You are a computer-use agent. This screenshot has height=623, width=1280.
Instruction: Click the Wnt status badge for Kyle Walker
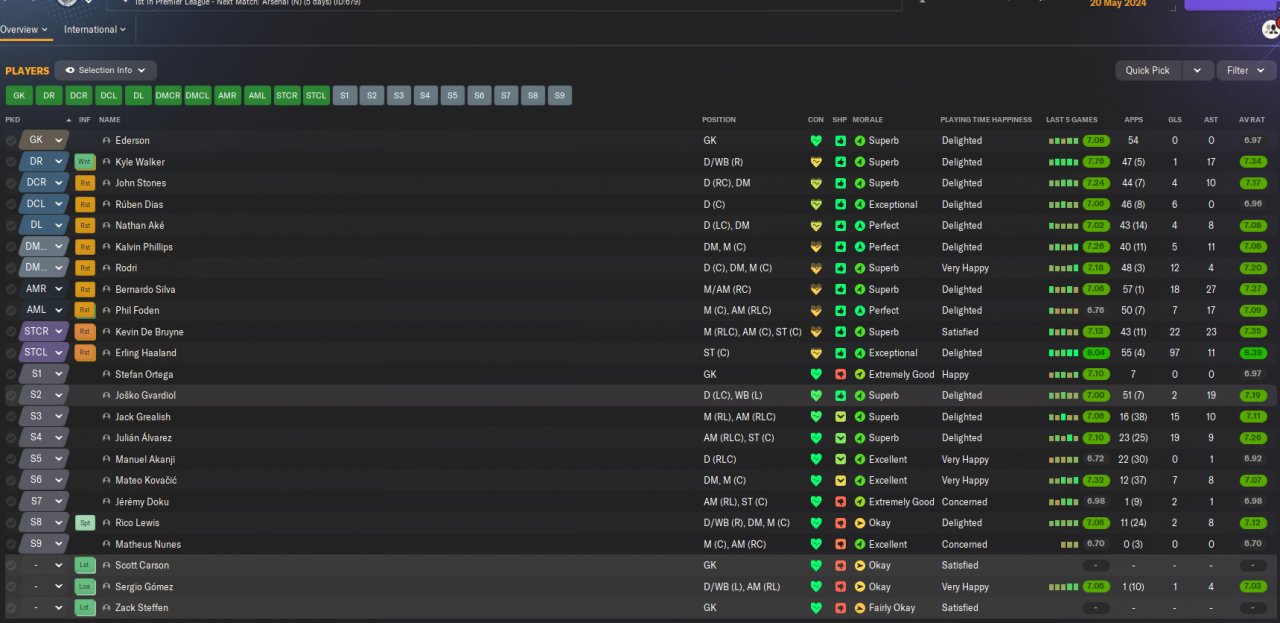tap(85, 162)
